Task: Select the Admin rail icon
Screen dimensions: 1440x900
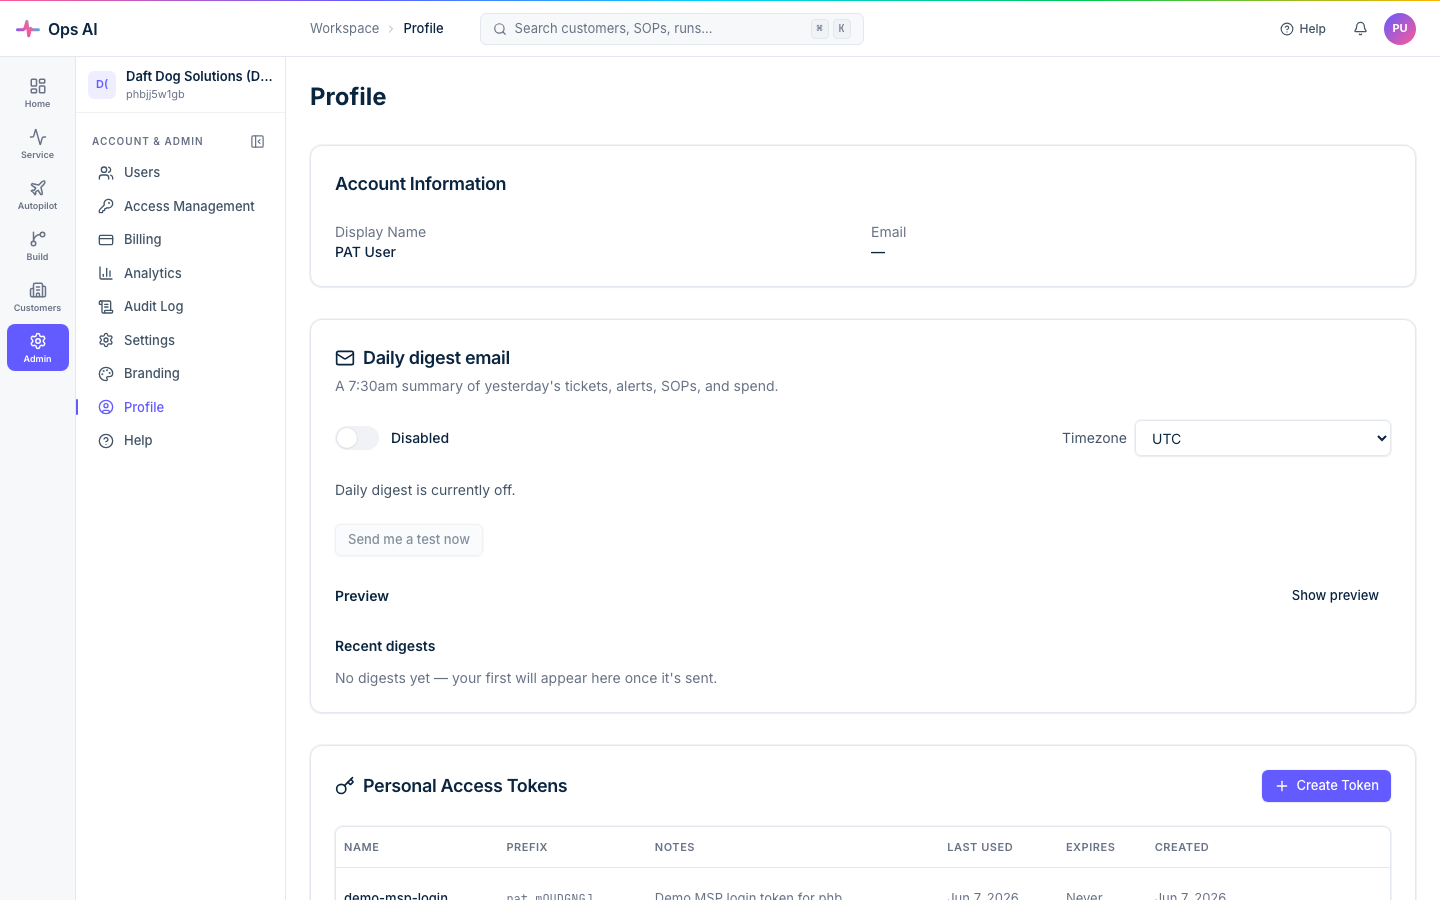Action: [x=37, y=347]
